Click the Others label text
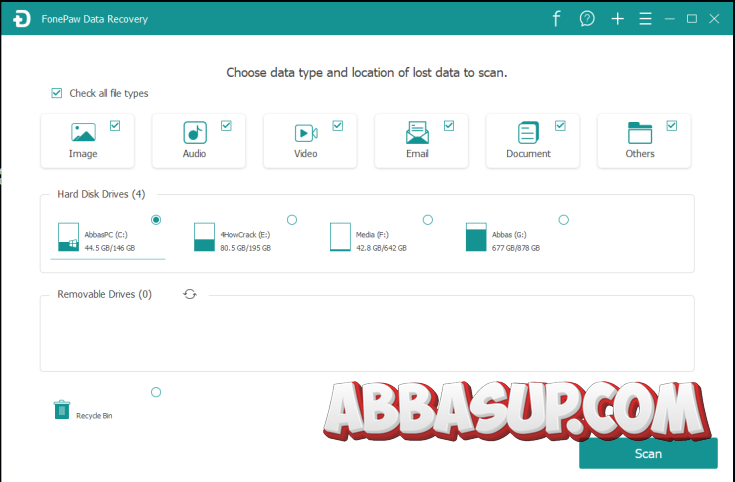Viewport: 735px width, 482px height. pyautogui.click(x=640, y=154)
